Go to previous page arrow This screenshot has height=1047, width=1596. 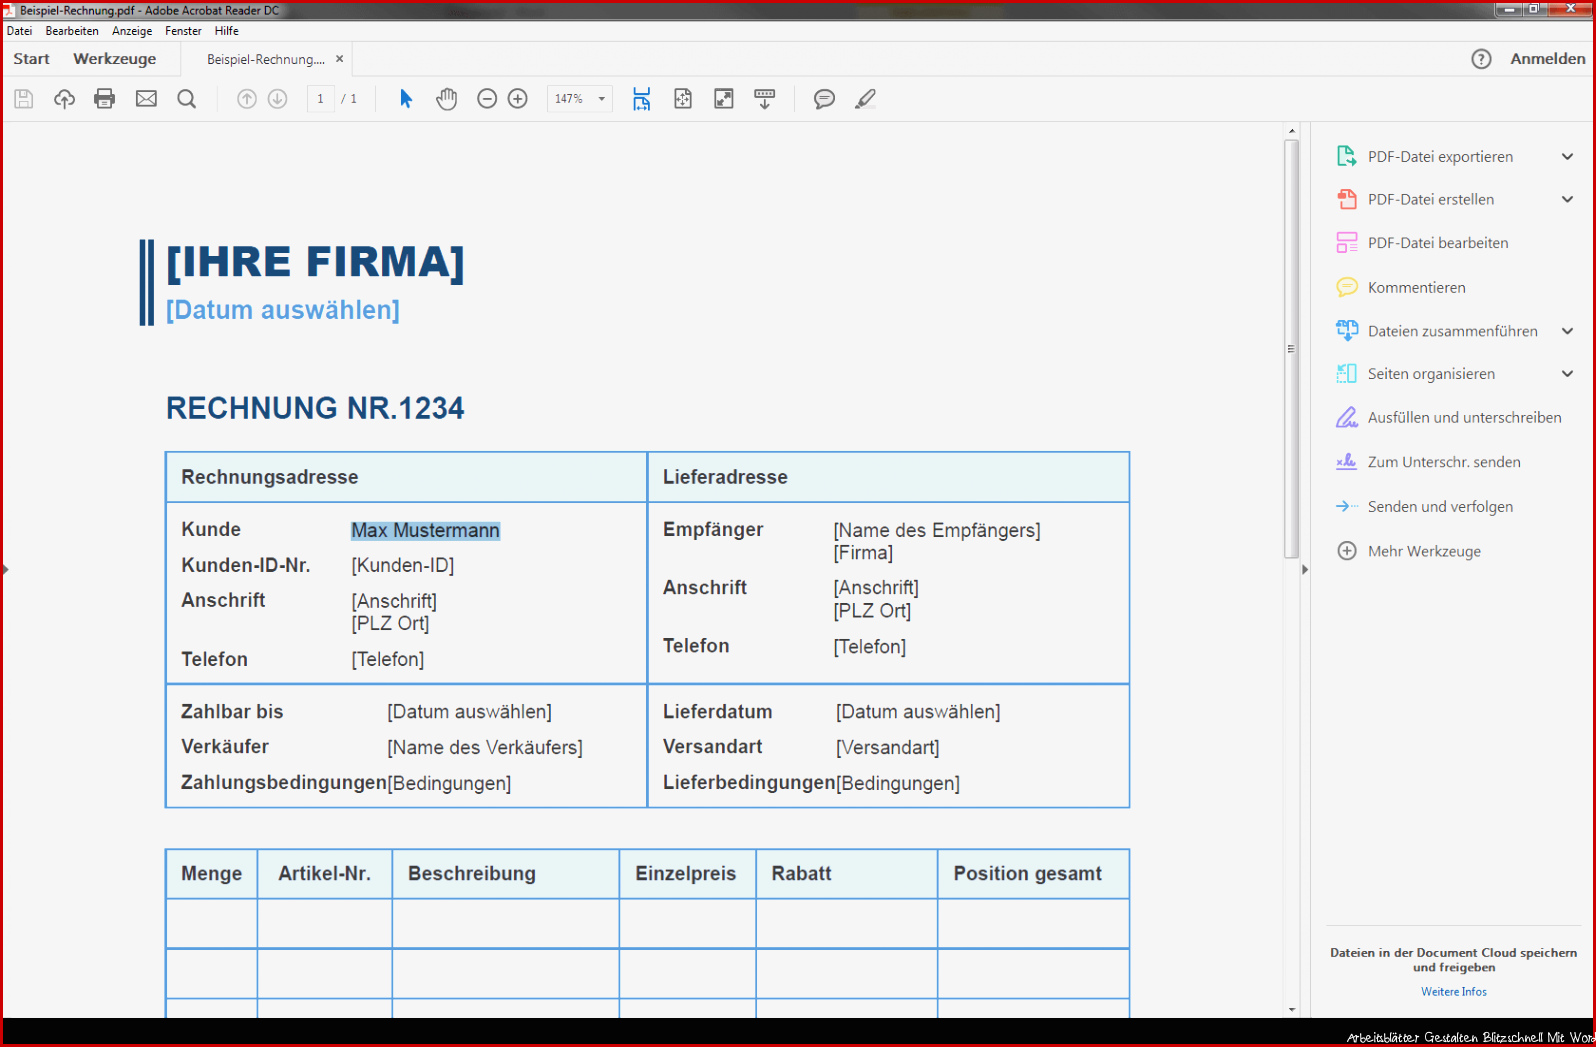[x=247, y=99]
